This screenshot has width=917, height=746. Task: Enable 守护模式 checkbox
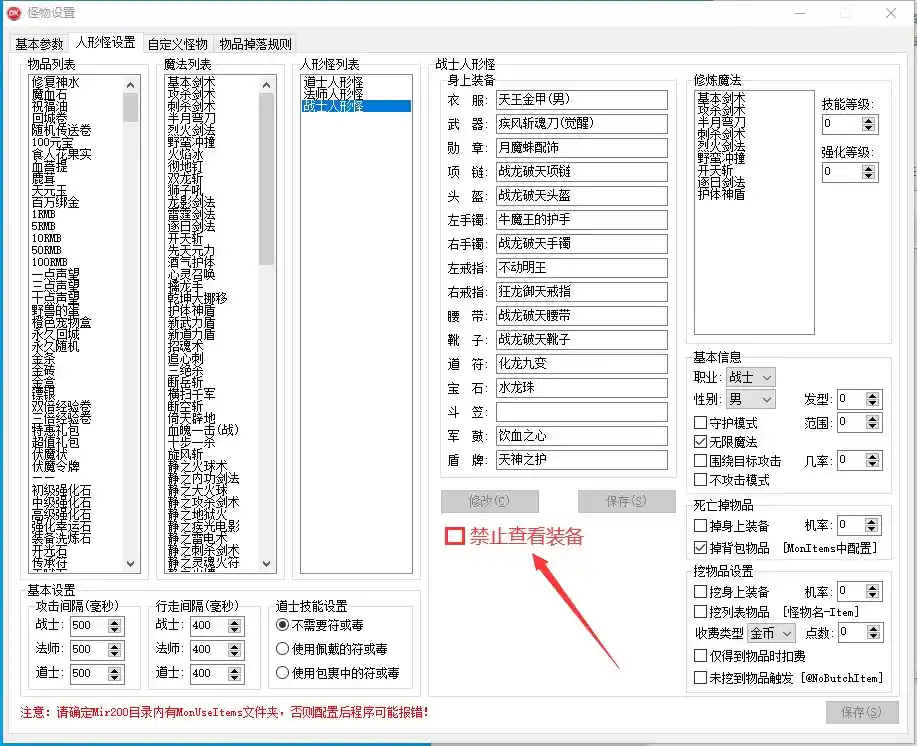(700, 422)
